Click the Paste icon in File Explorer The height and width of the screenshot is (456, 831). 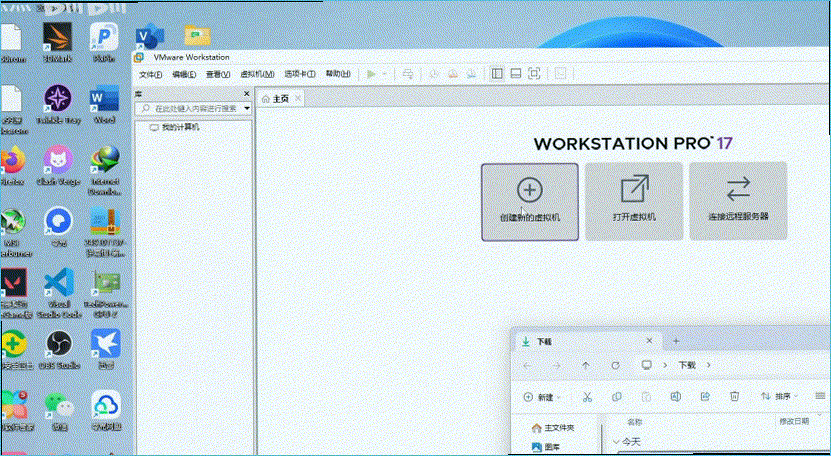point(646,397)
